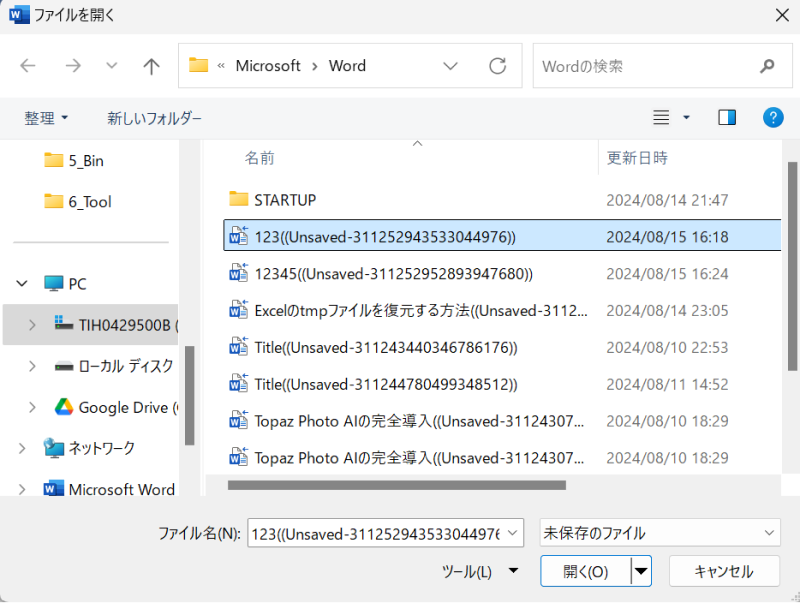Select 12345((Unsaved-311252952893947680)) file
The width and height of the screenshot is (800, 603).
pos(393,274)
